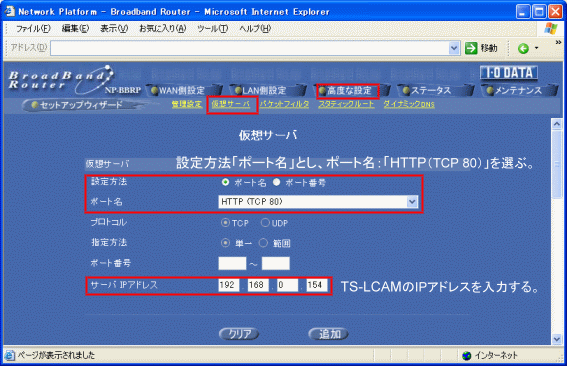567x366 pixels.
Task: Click the Windows flag logo icon
Action: [550, 28]
